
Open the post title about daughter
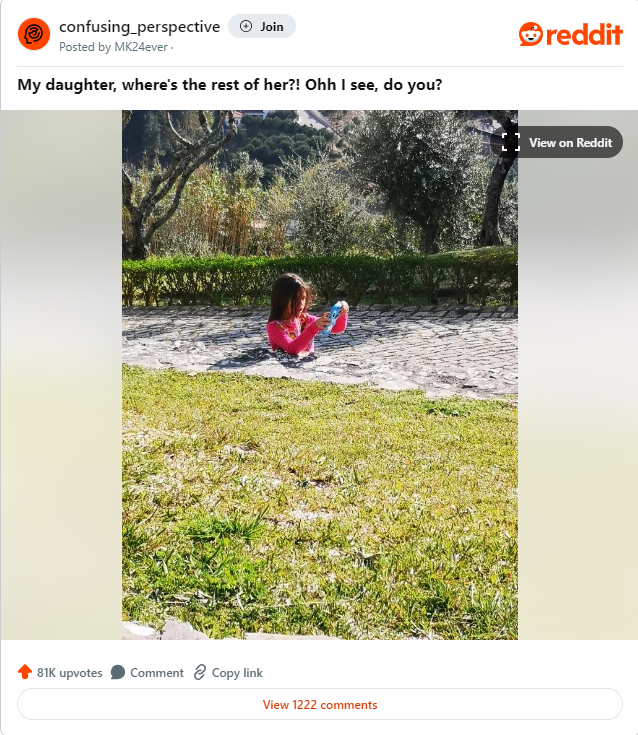coord(230,85)
